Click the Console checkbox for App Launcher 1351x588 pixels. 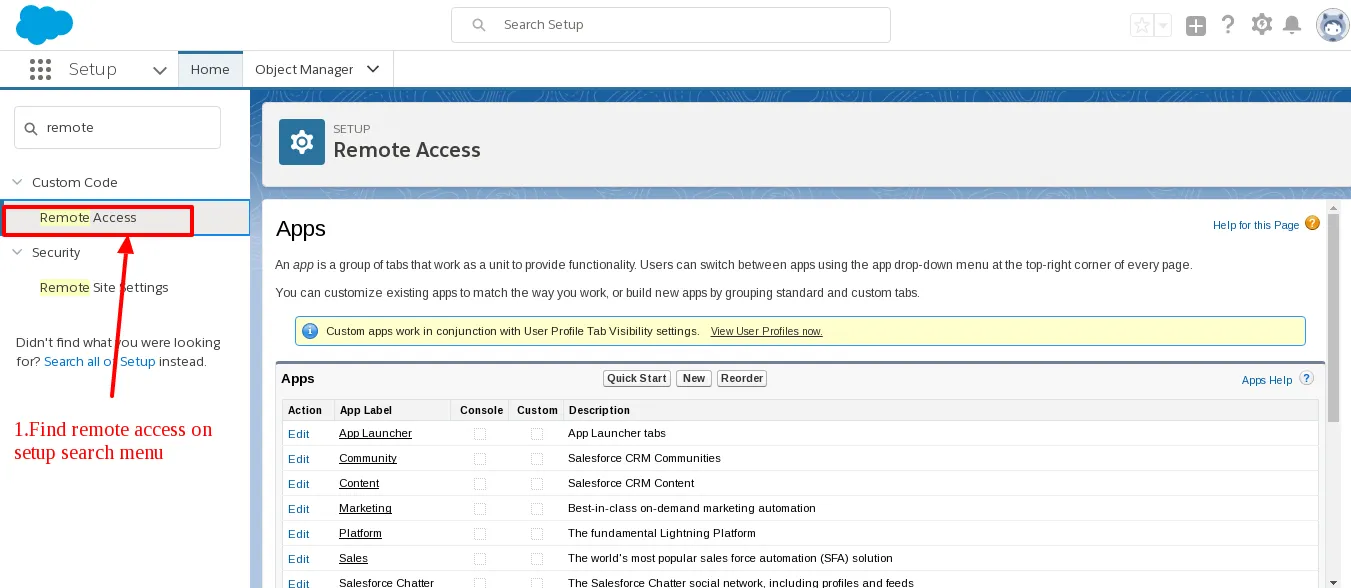pos(480,434)
